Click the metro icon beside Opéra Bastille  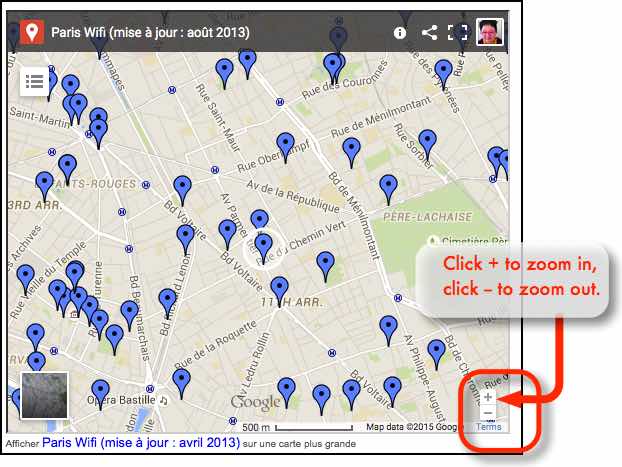(x=150, y=388)
